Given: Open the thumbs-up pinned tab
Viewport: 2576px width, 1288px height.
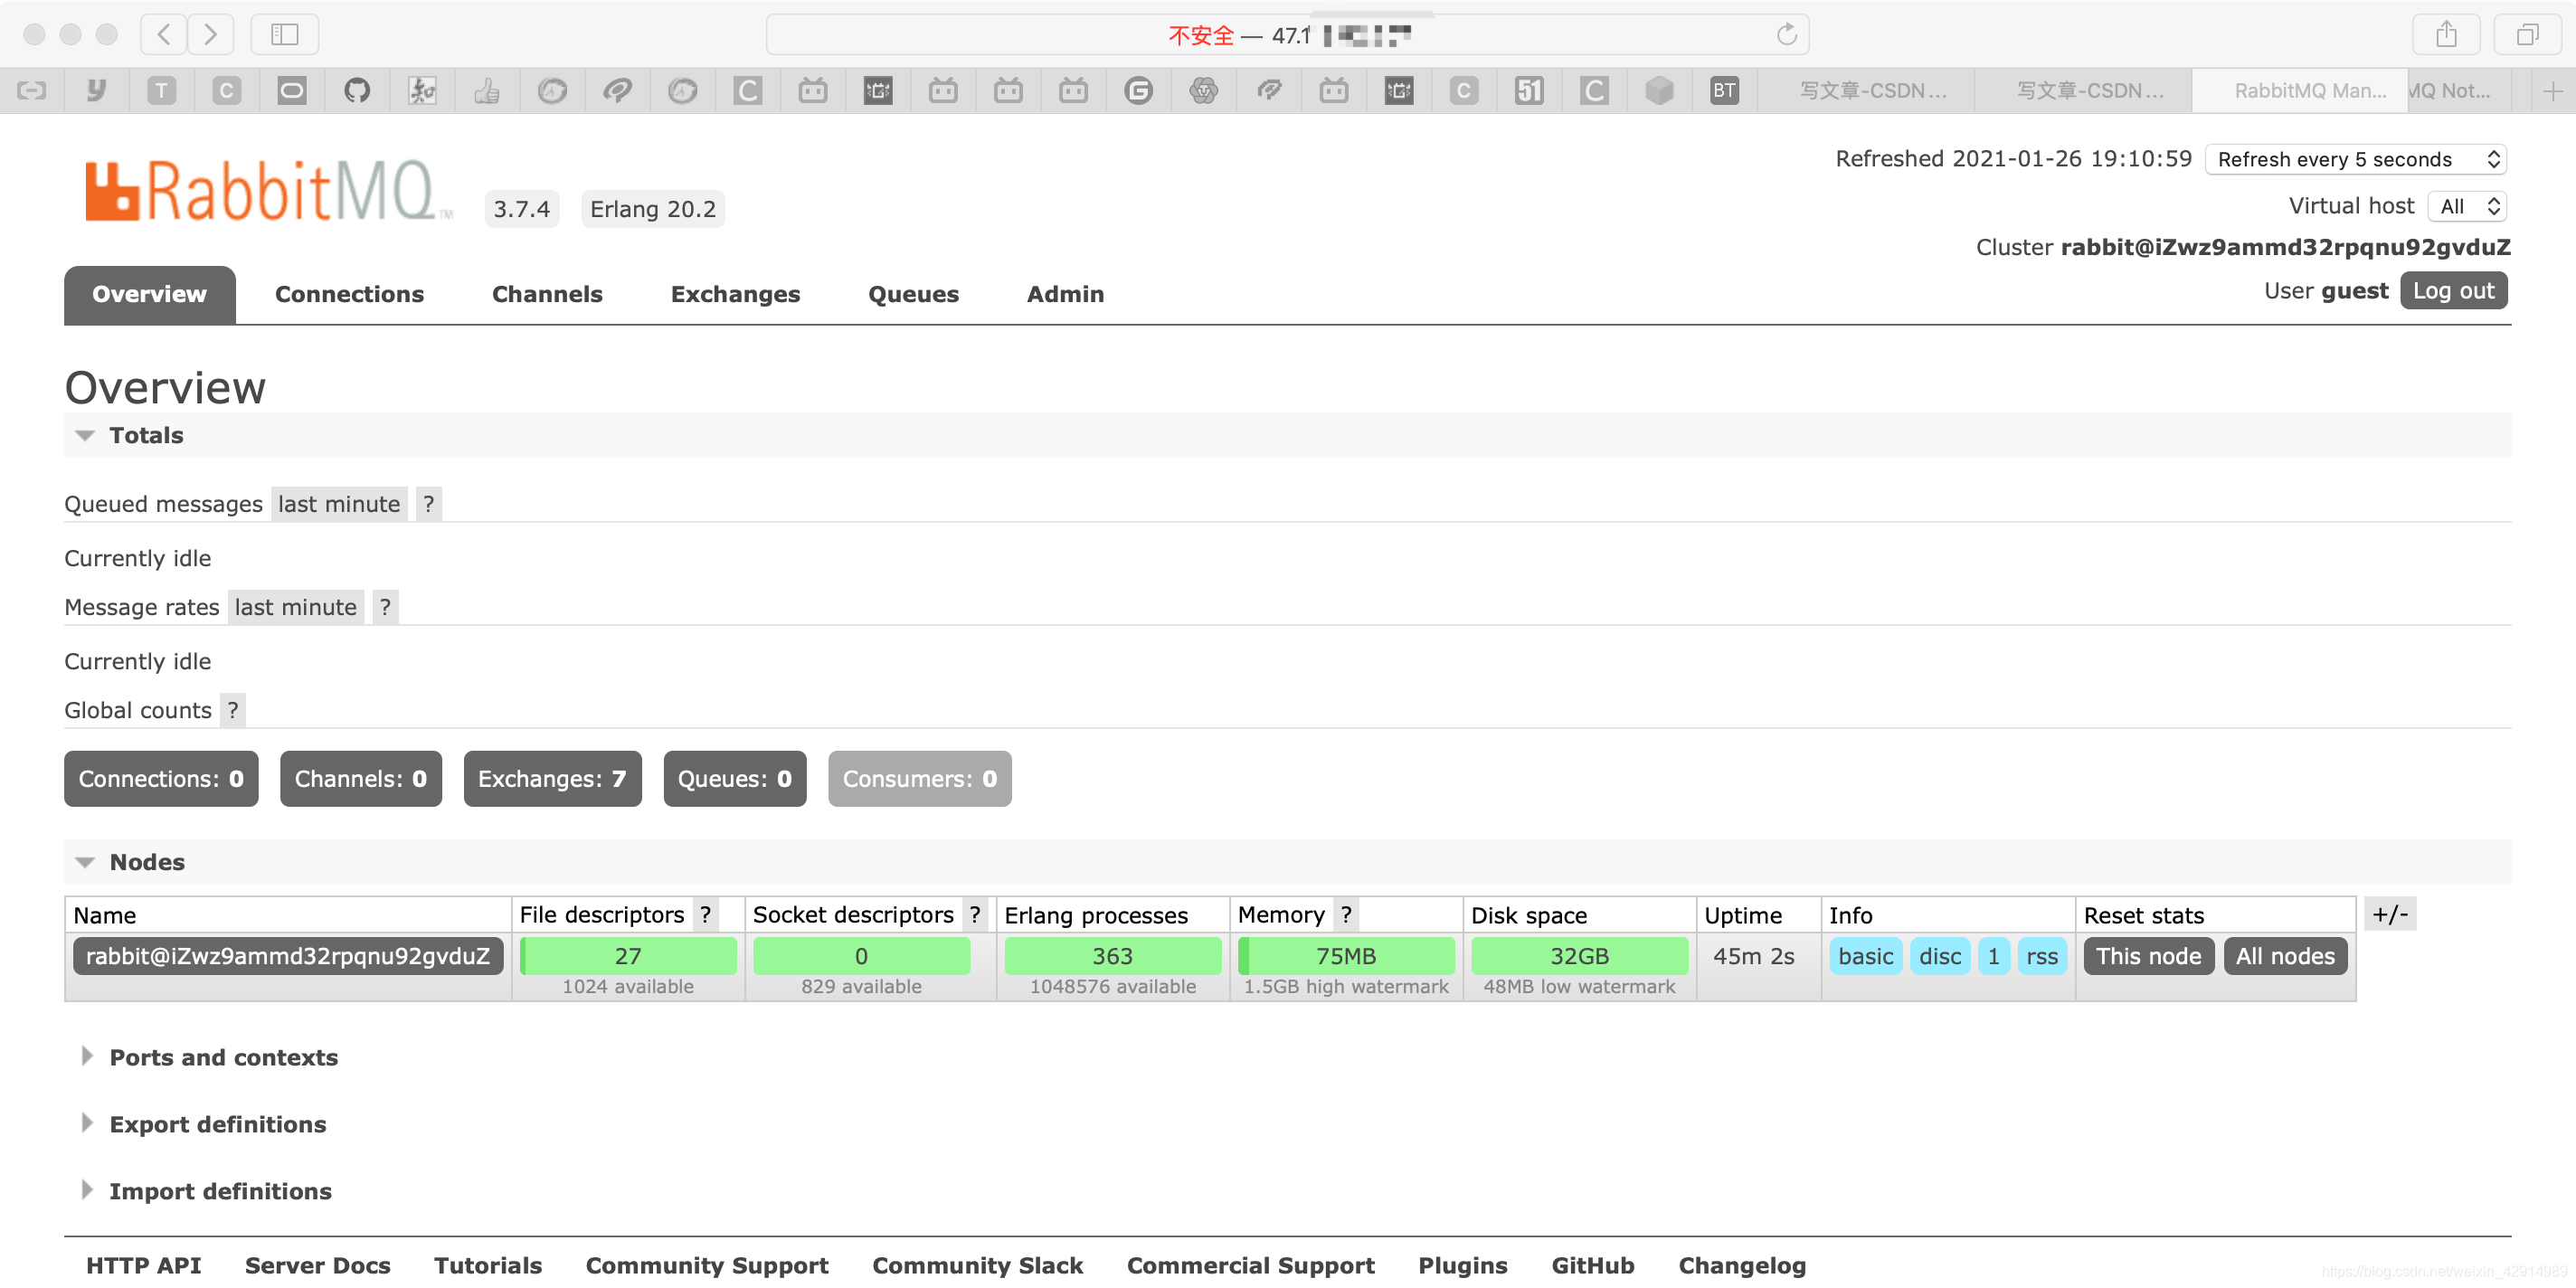Looking at the screenshot, I should point(487,91).
